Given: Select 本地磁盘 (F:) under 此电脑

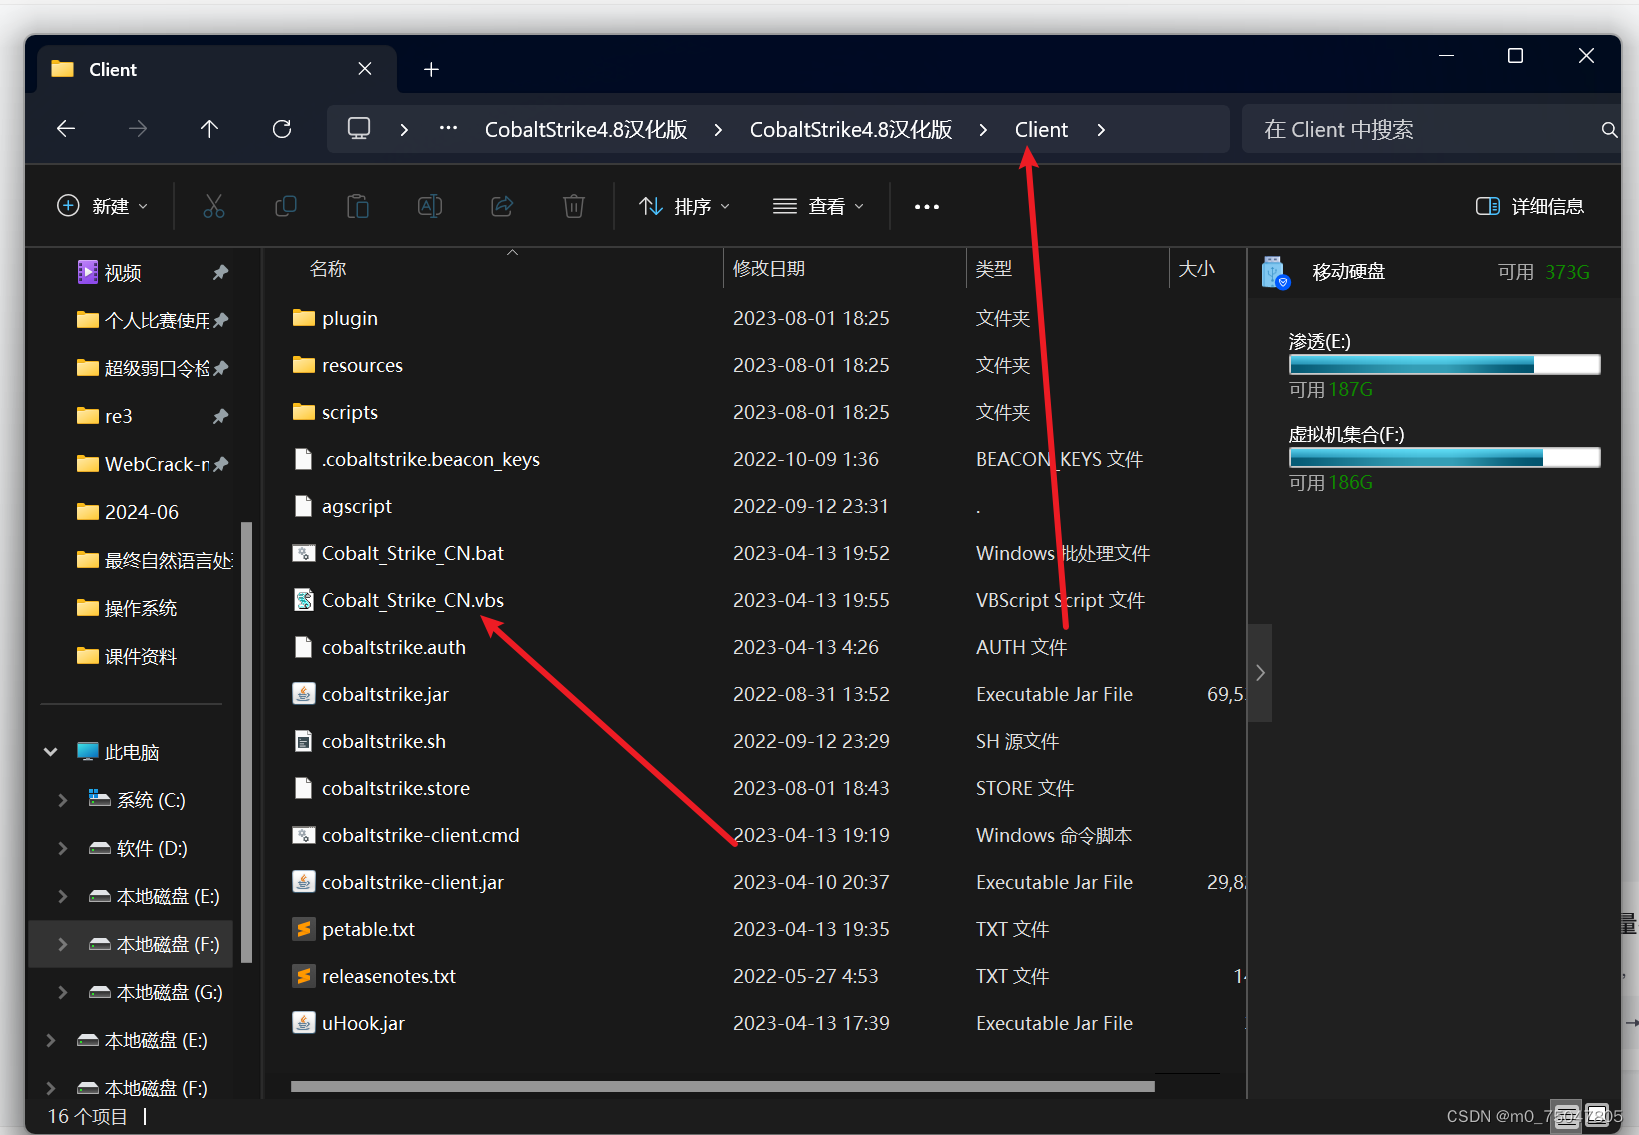Looking at the screenshot, I should pos(131,944).
